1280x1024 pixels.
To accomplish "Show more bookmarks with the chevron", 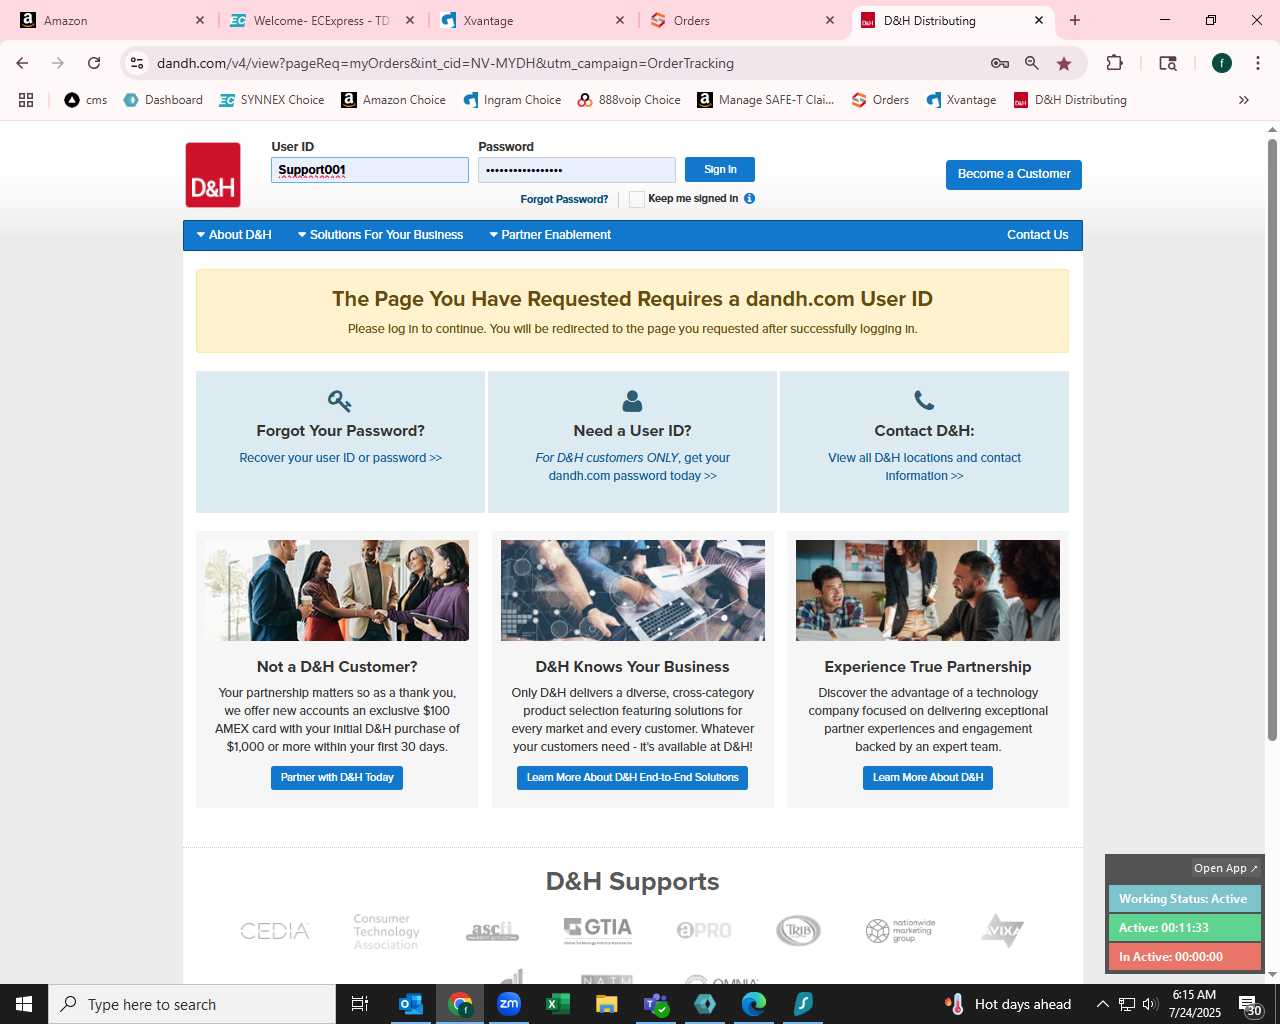I will coord(1244,100).
